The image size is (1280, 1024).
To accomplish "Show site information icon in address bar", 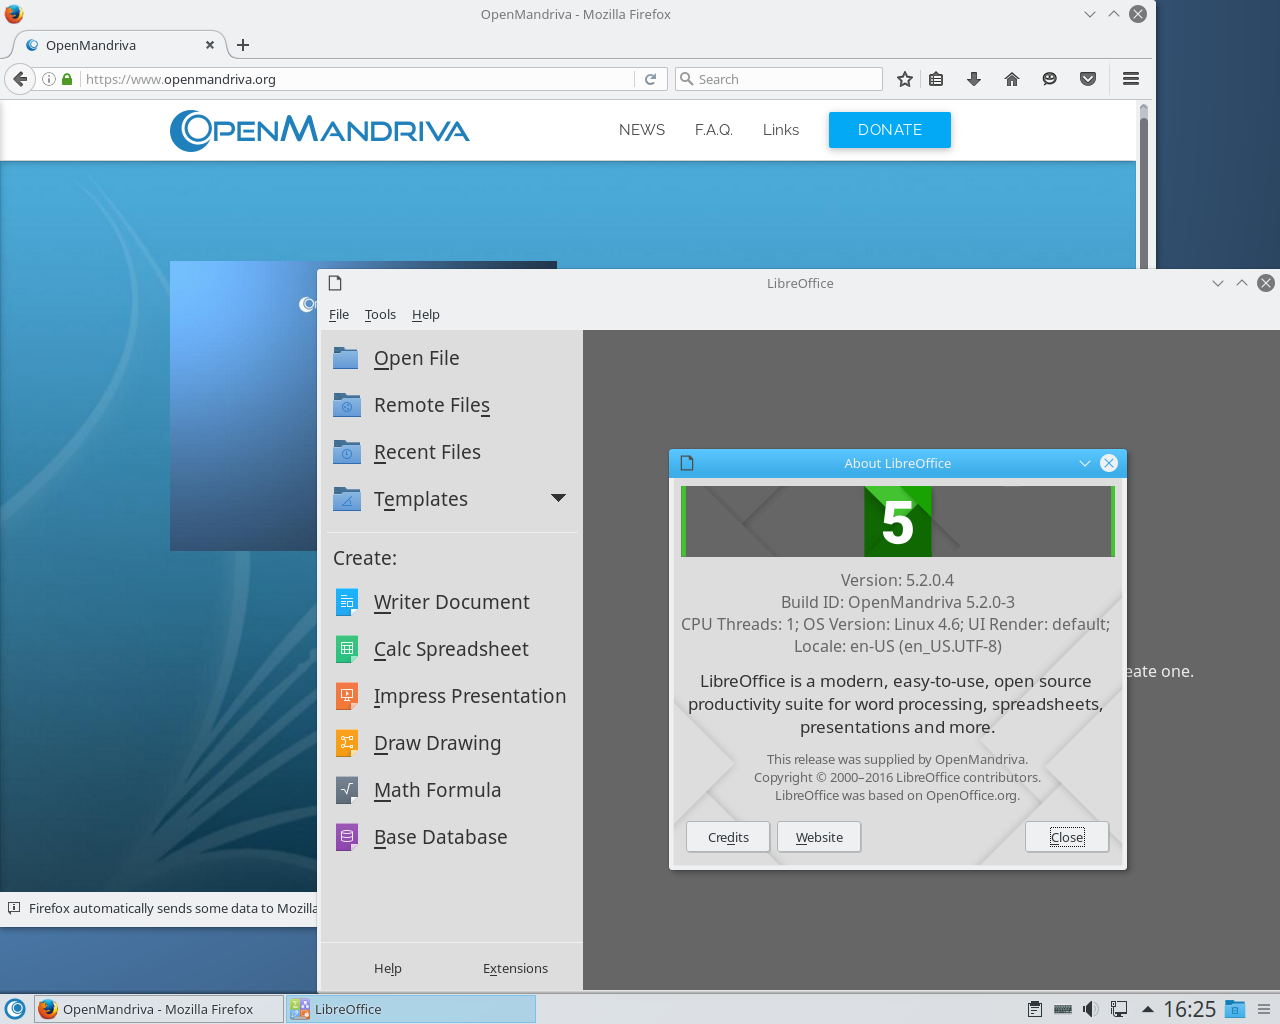I will (x=48, y=79).
